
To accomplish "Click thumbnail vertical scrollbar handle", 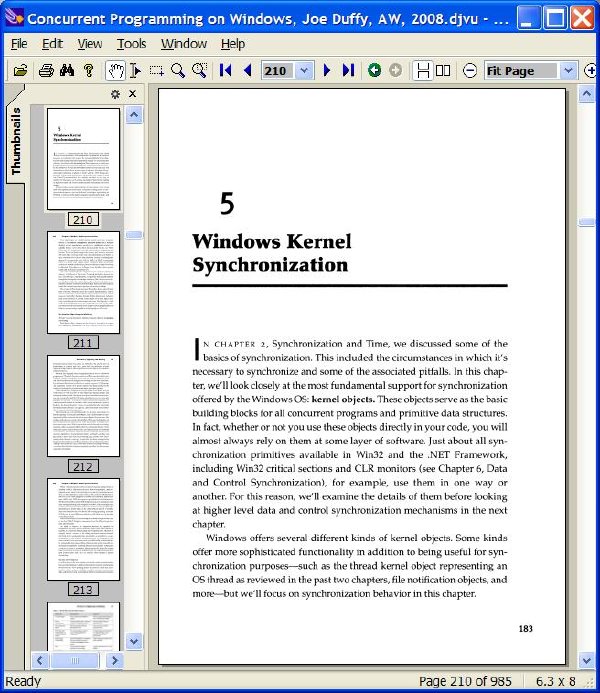I will [134, 235].
